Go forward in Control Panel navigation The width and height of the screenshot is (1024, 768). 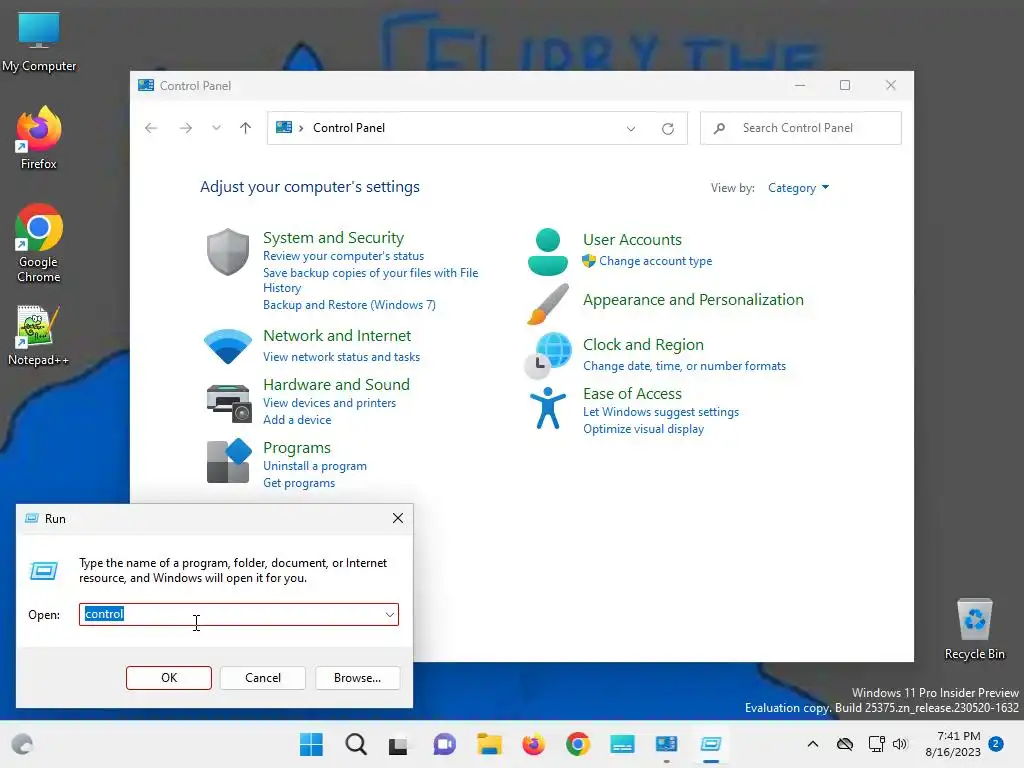pyautogui.click(x=185, y=128)
